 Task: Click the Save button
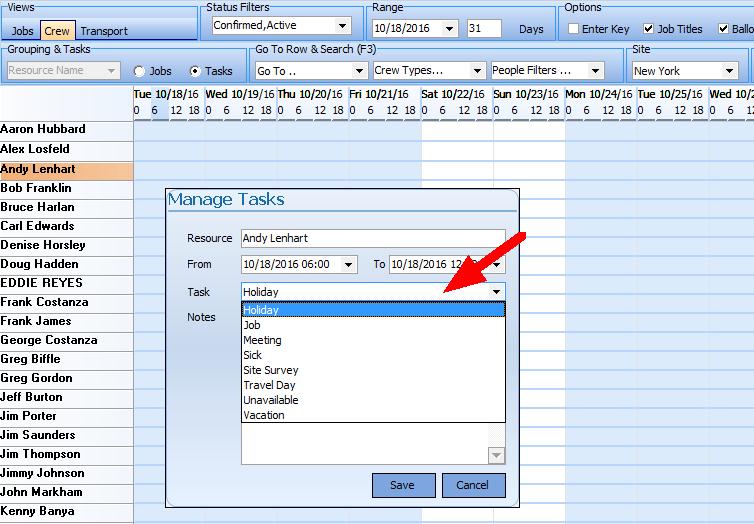tap(402, 485)
